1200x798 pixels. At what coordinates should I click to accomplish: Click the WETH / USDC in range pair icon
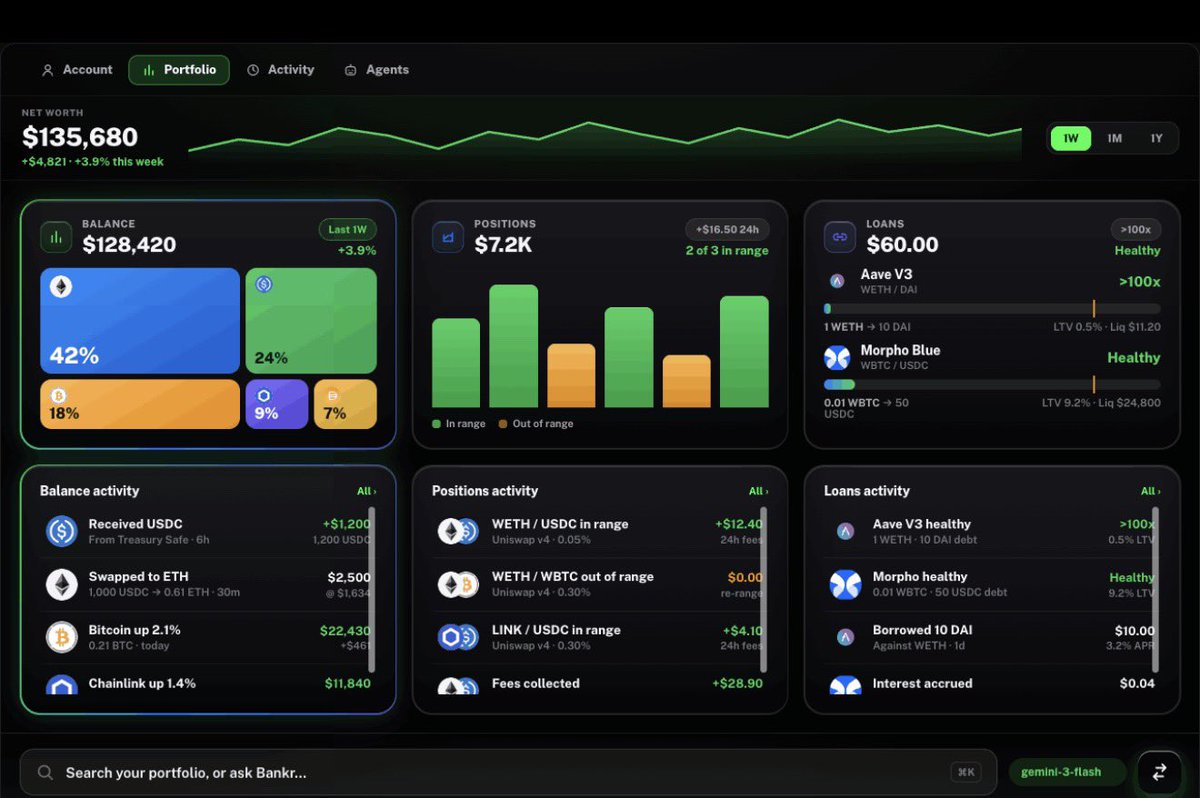coord(458,531)
